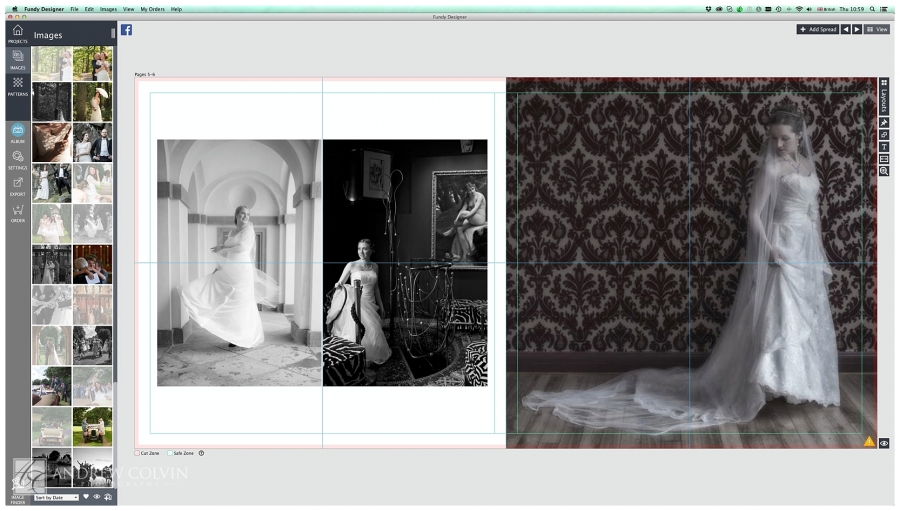This screenshot has width=900, height=511.
Task: Open the Projects section in sidebar
Action: click(x=17, y=34)
